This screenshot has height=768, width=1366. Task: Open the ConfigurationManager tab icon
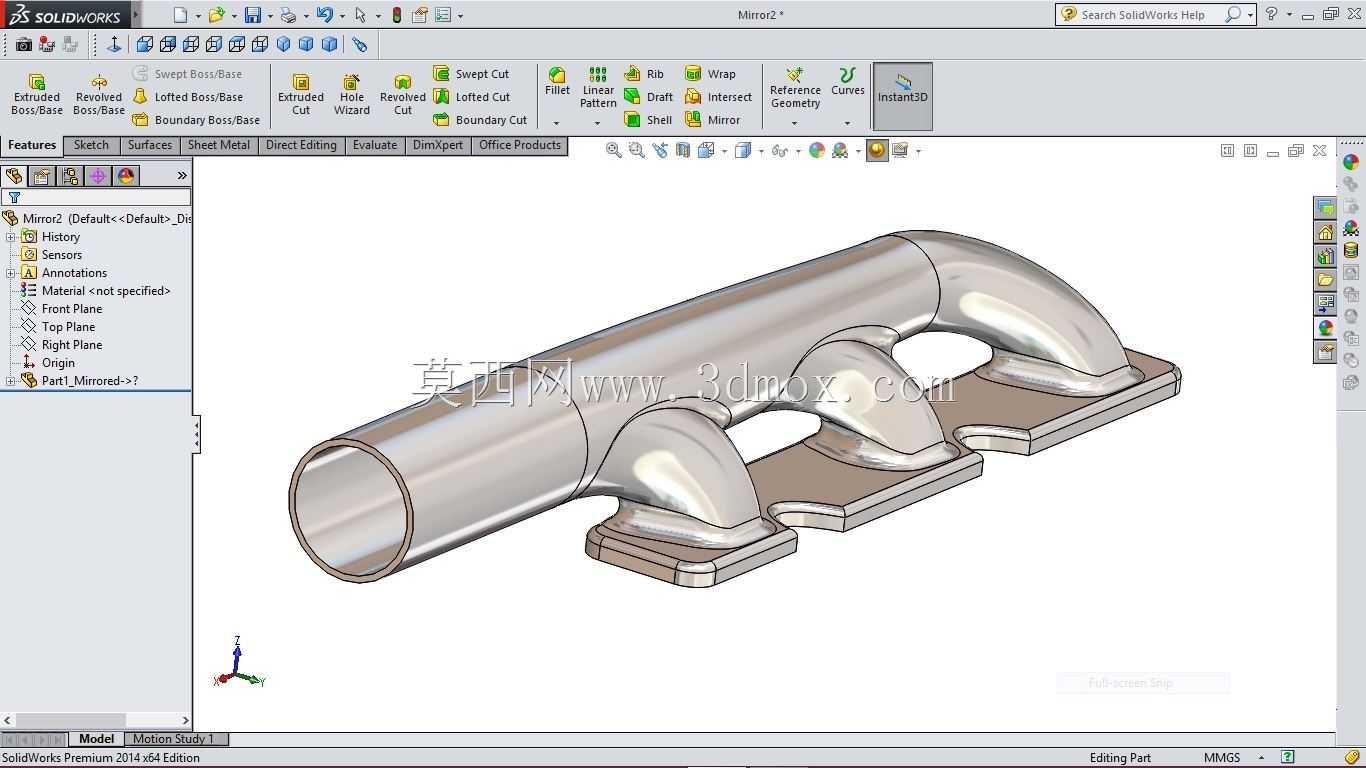click(70, 176)
